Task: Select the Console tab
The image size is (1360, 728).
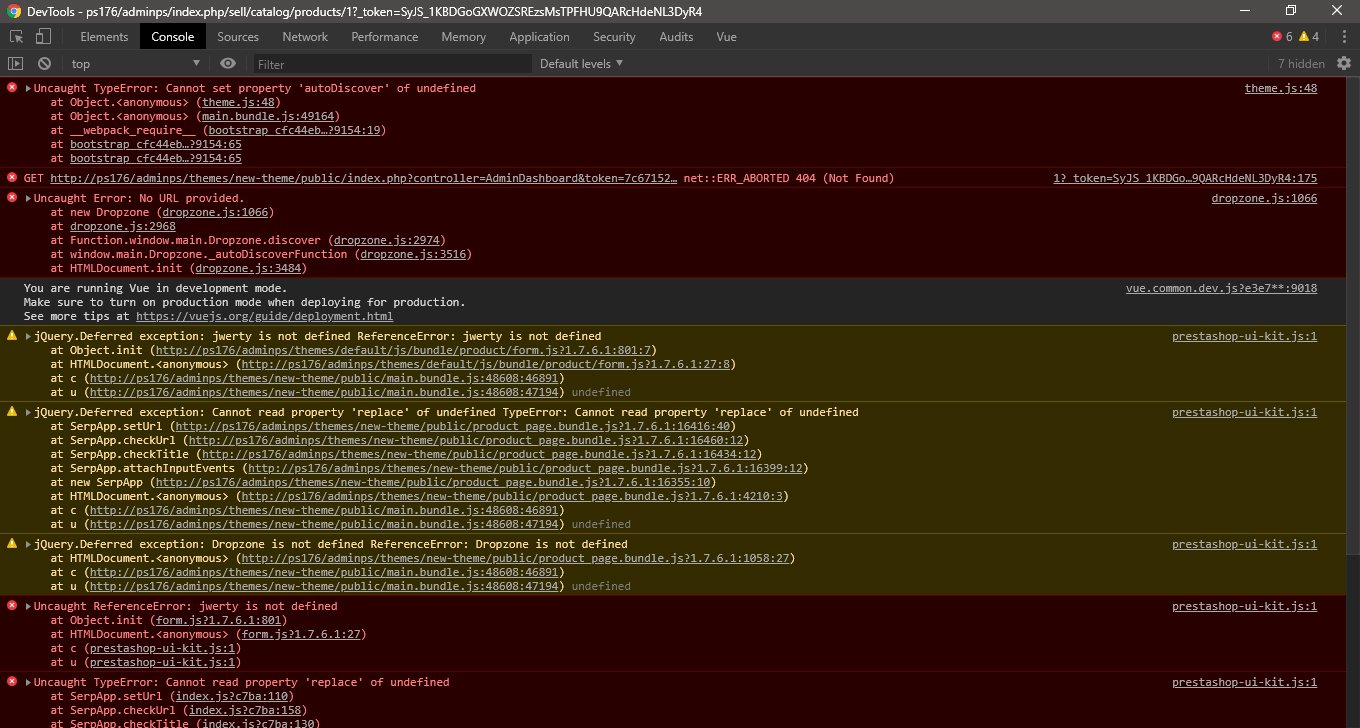Action: 173,37
